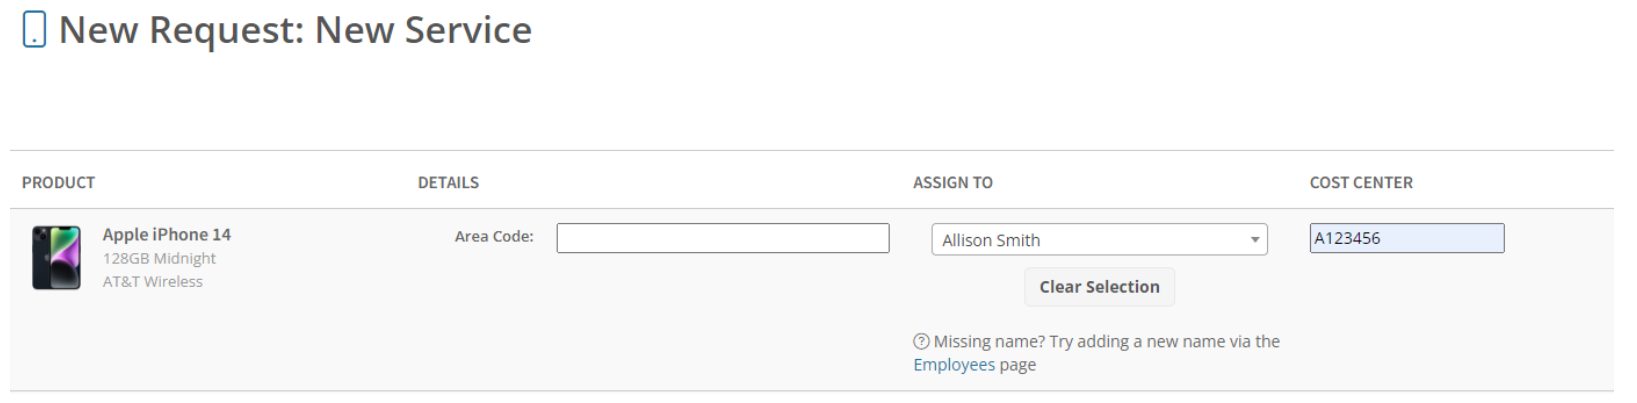Screen dimensions: 1637x403
Task: Click the Missing name hint text
Action: coord(1106,341)
